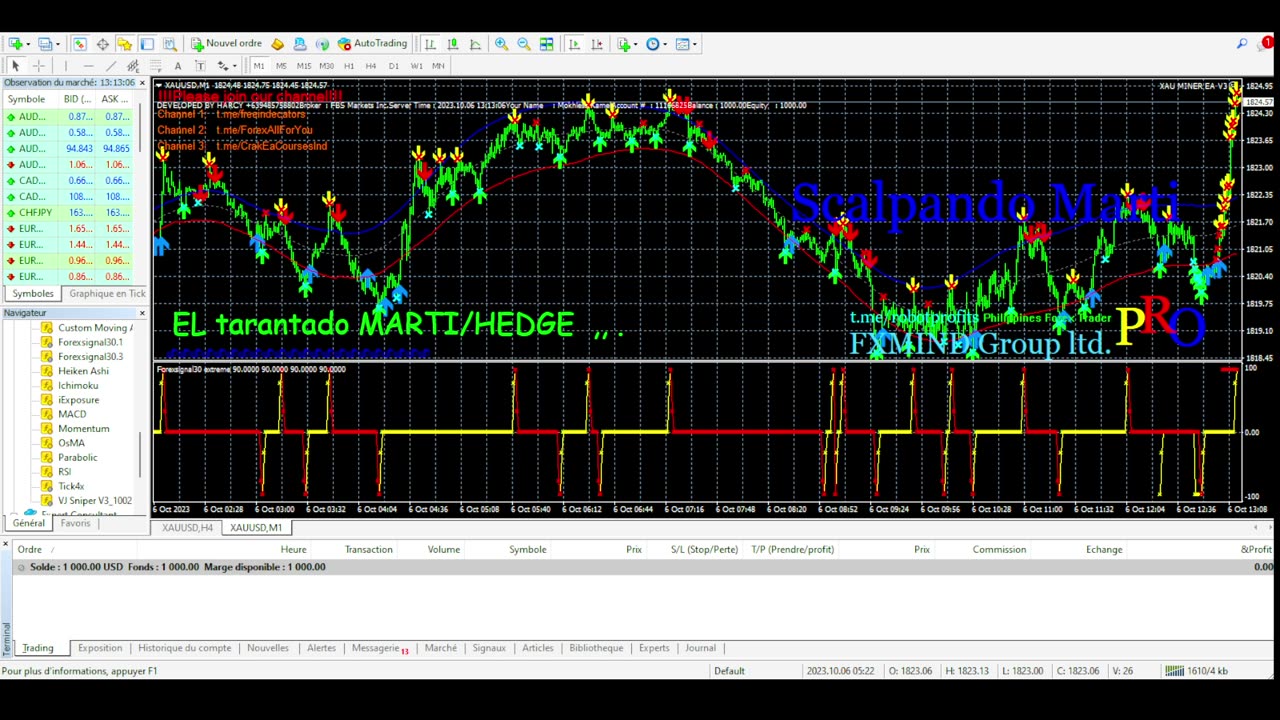Screen dimensions: 1280x720
Task: Switch chart to candlesticks style
Action: coord(452,44)
